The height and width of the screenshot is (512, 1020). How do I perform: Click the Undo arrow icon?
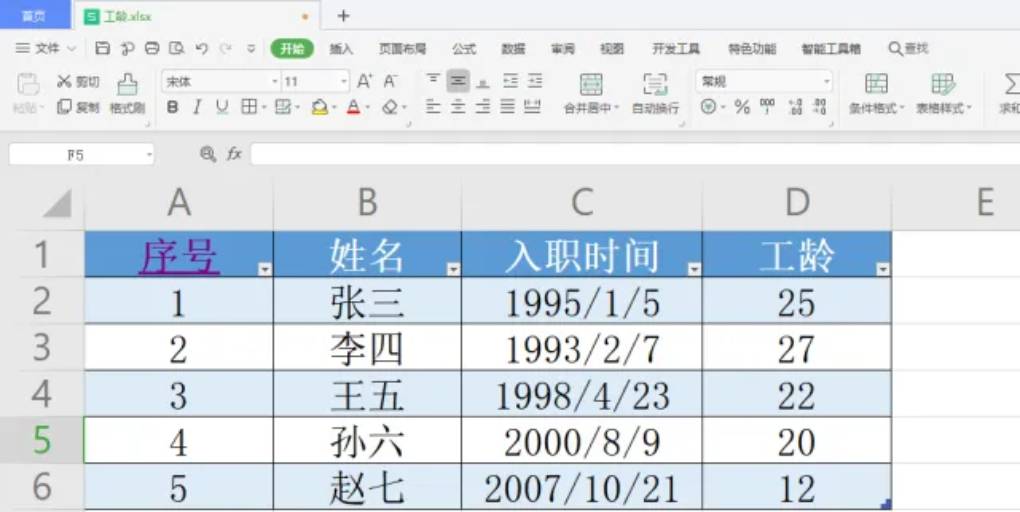pyautogui.click(x=202, y=48)
